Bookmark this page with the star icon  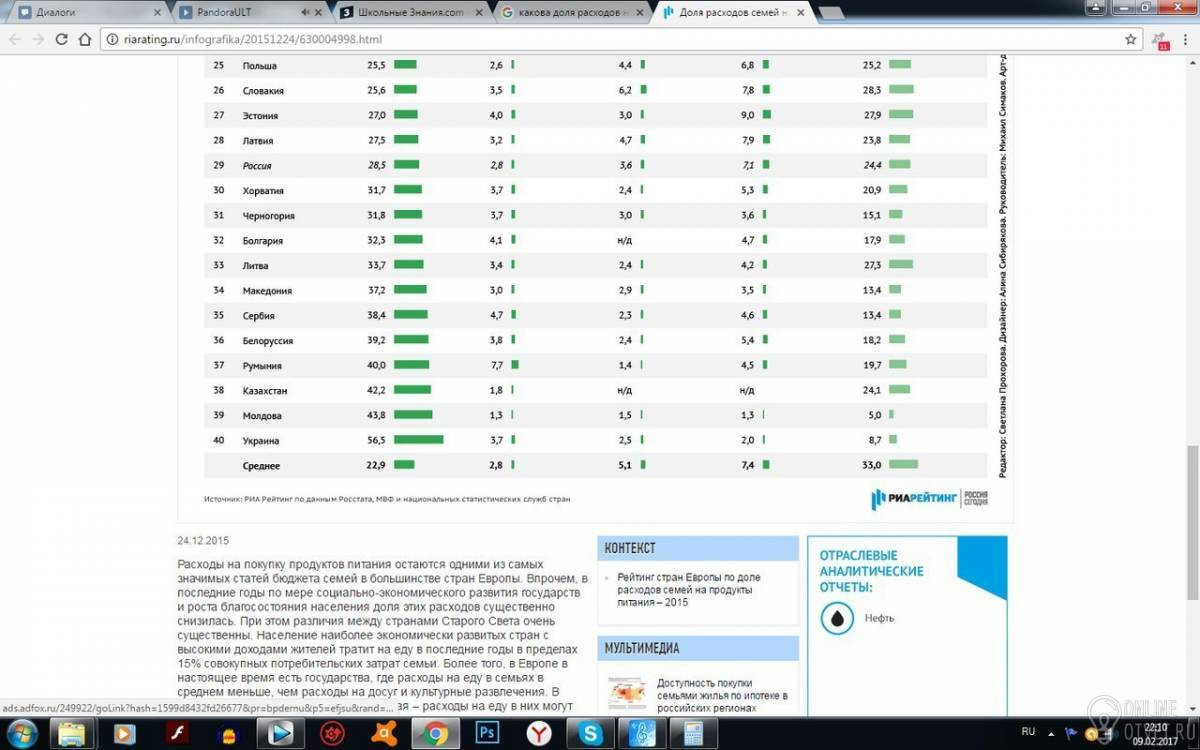[x=1131, y=39]
